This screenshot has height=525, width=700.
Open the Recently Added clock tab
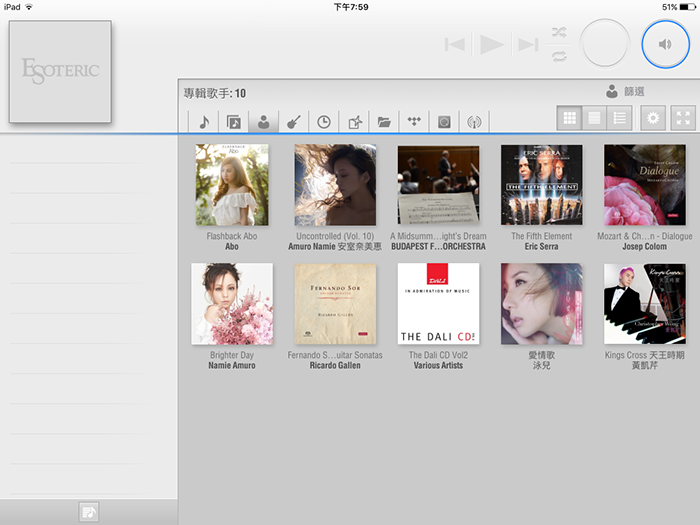(x=324, y=121)
